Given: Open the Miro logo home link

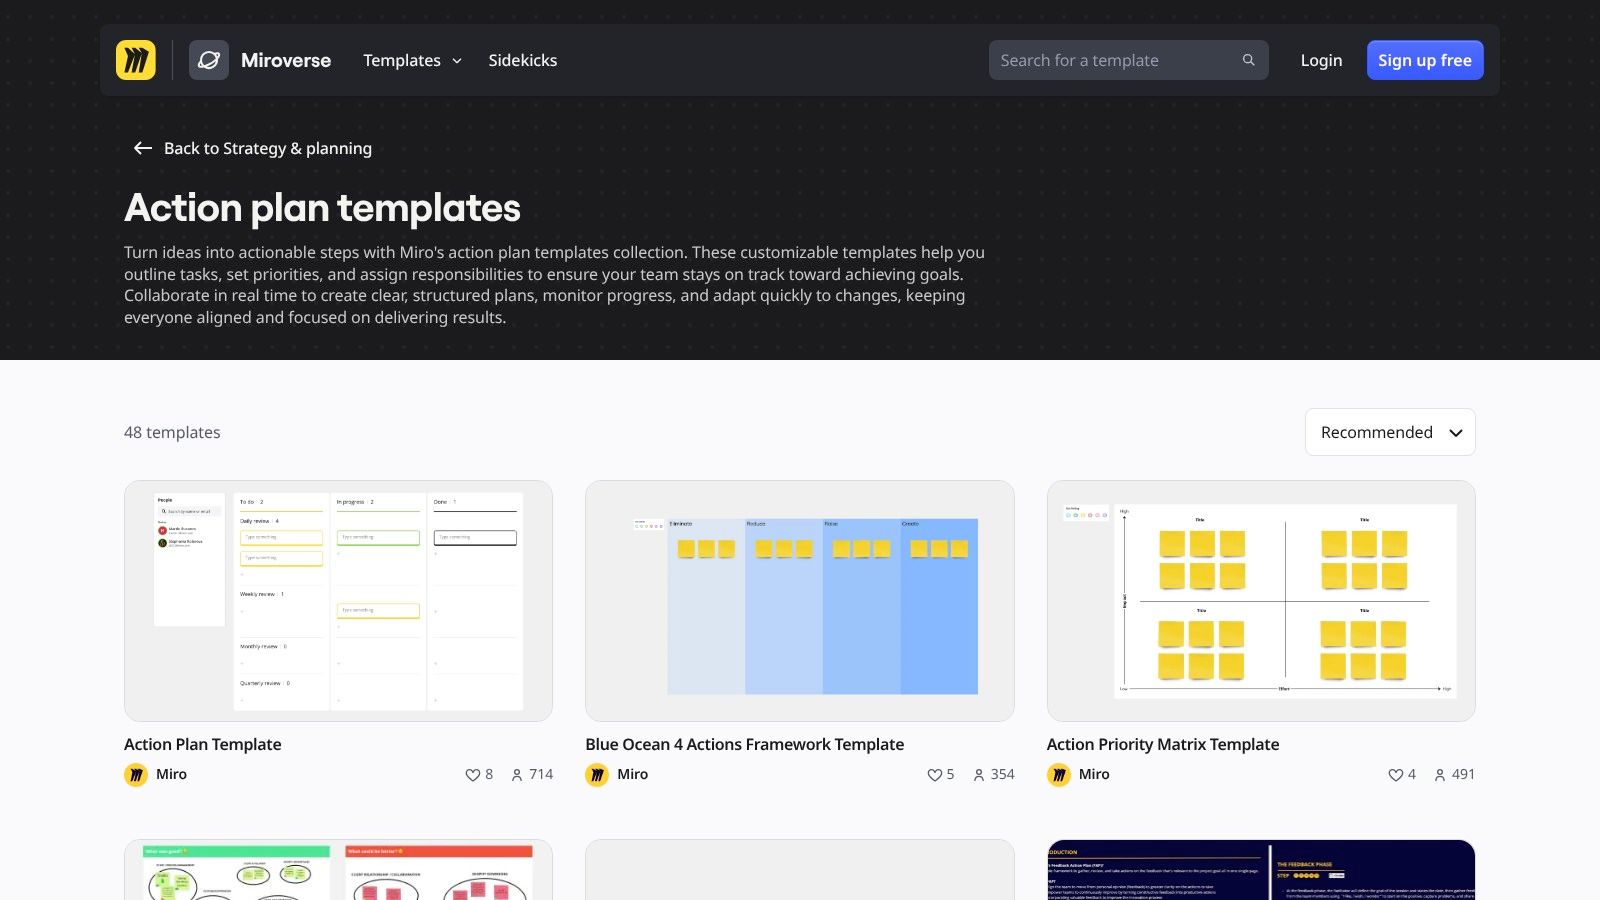Looking at the screenshot, I should point(136,60).
